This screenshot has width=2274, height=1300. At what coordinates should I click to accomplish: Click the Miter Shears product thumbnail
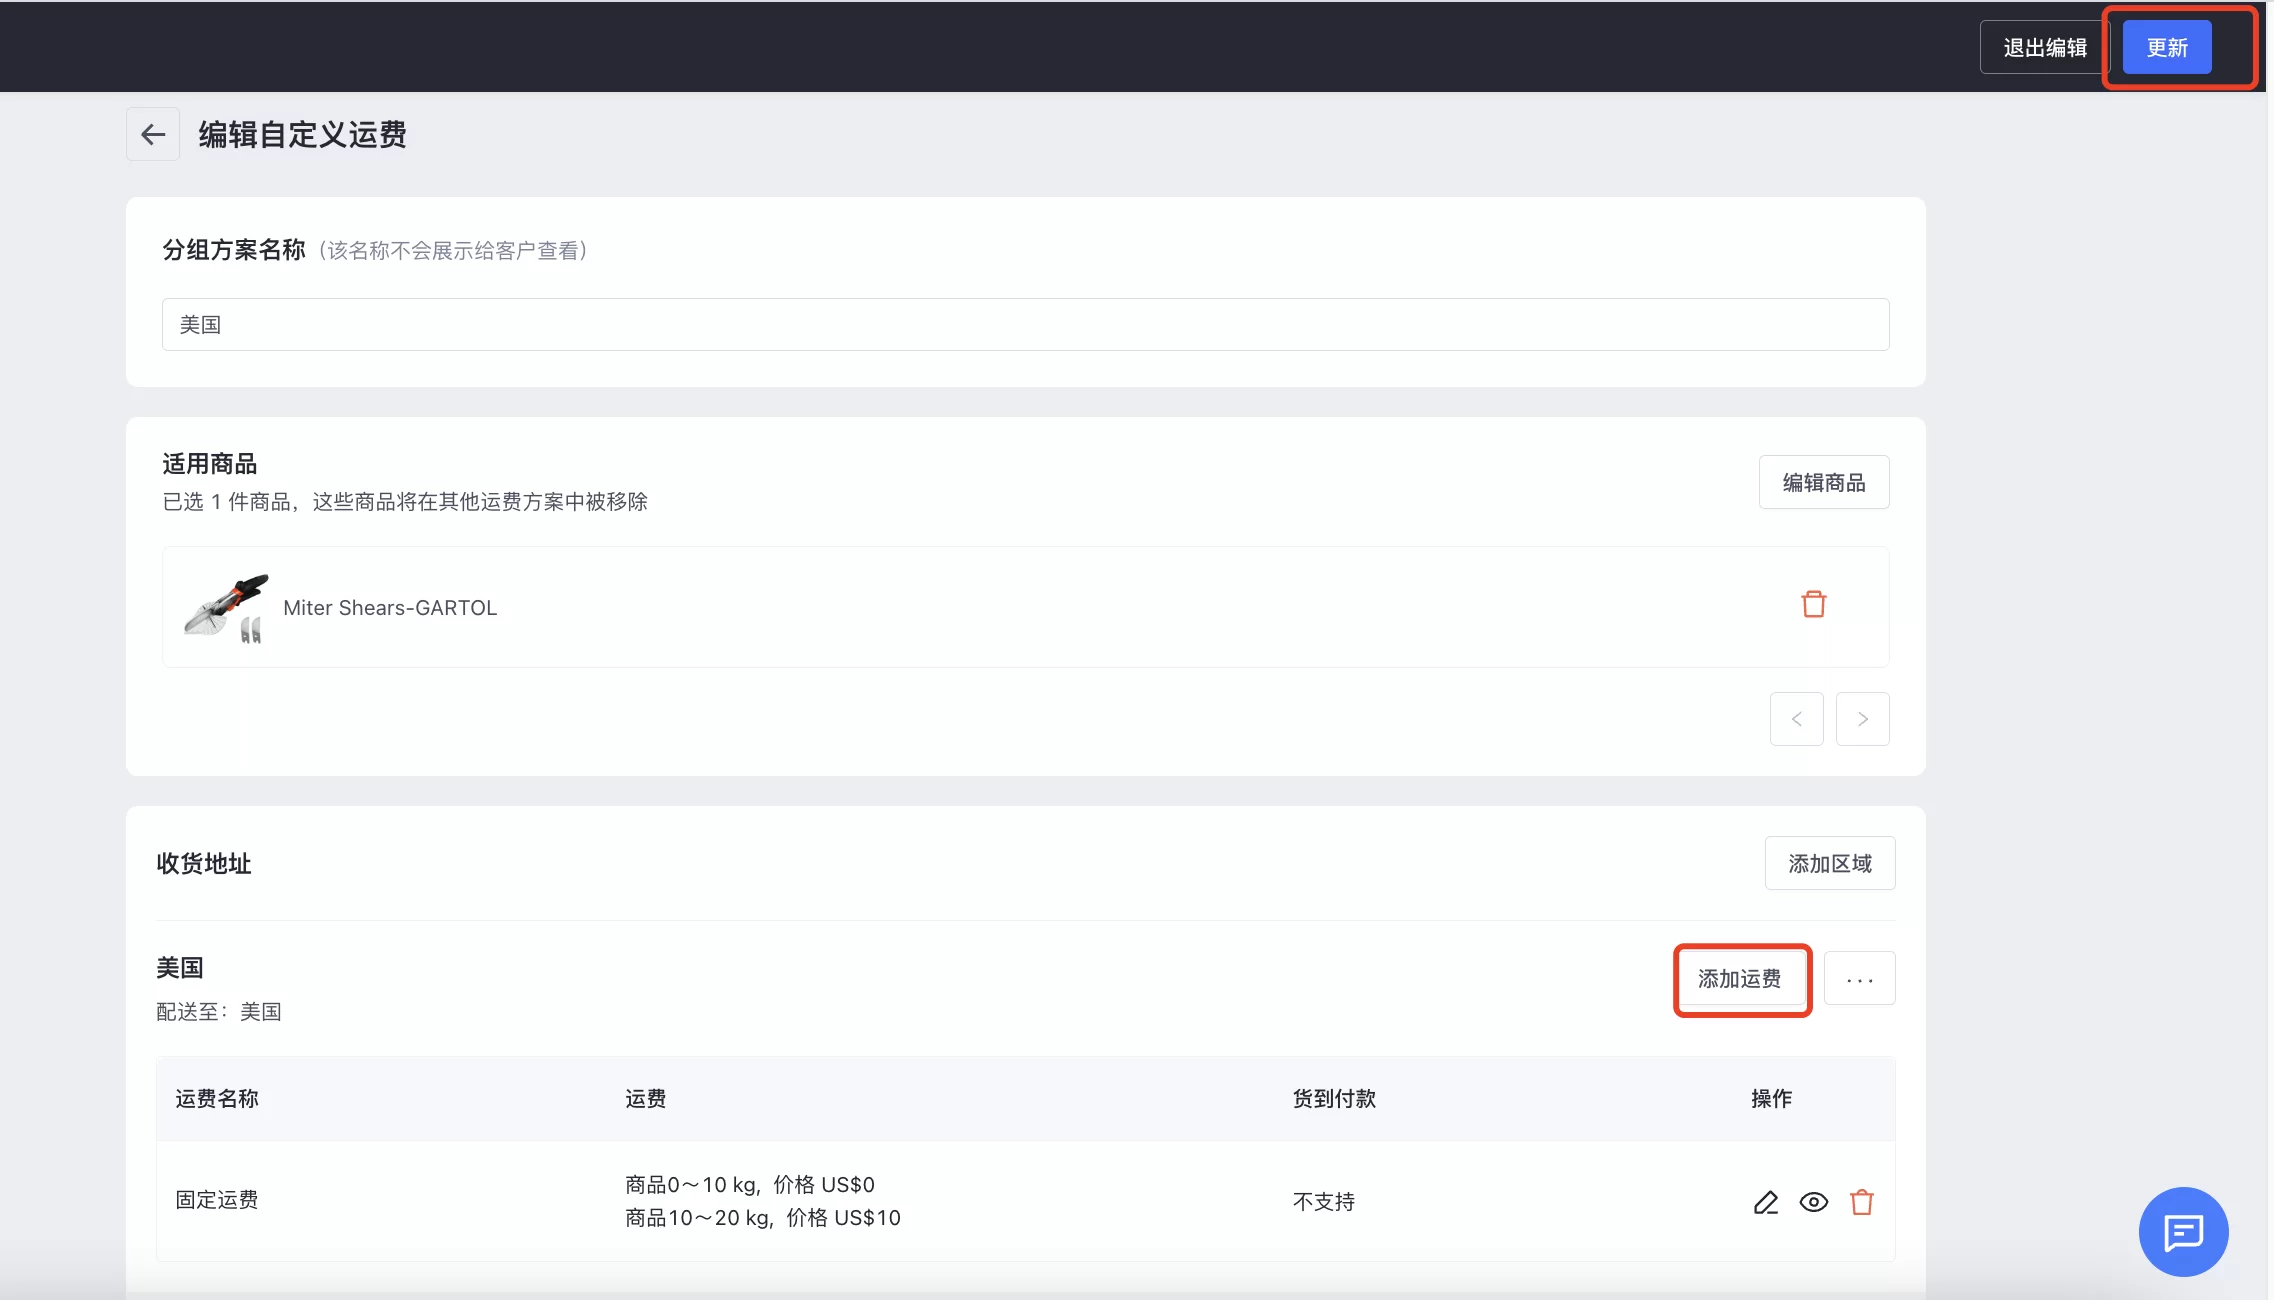pyautogui.click(x=225, y=607)
